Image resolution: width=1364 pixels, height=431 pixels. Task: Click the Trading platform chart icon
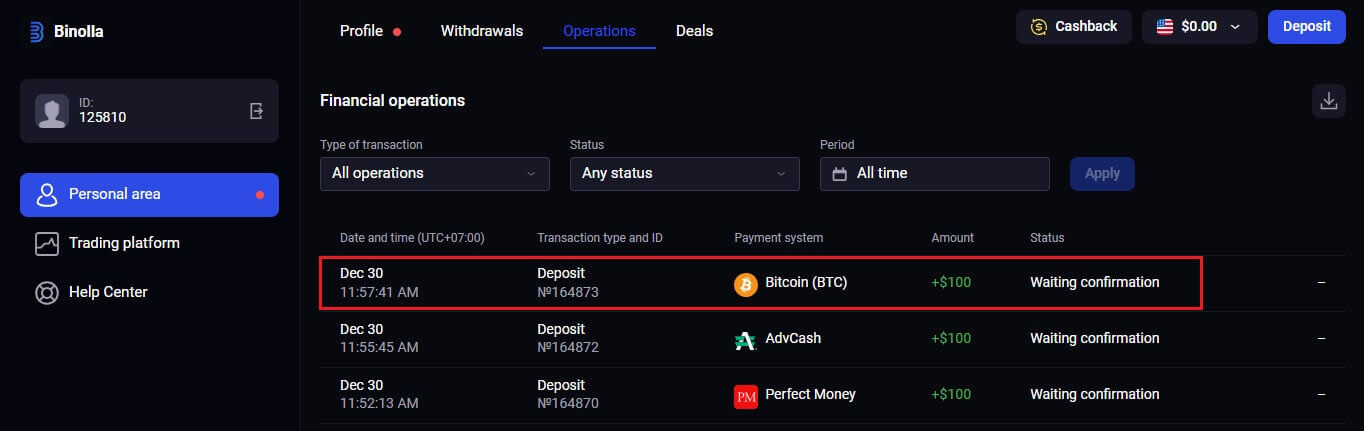[x=46, y=244]
